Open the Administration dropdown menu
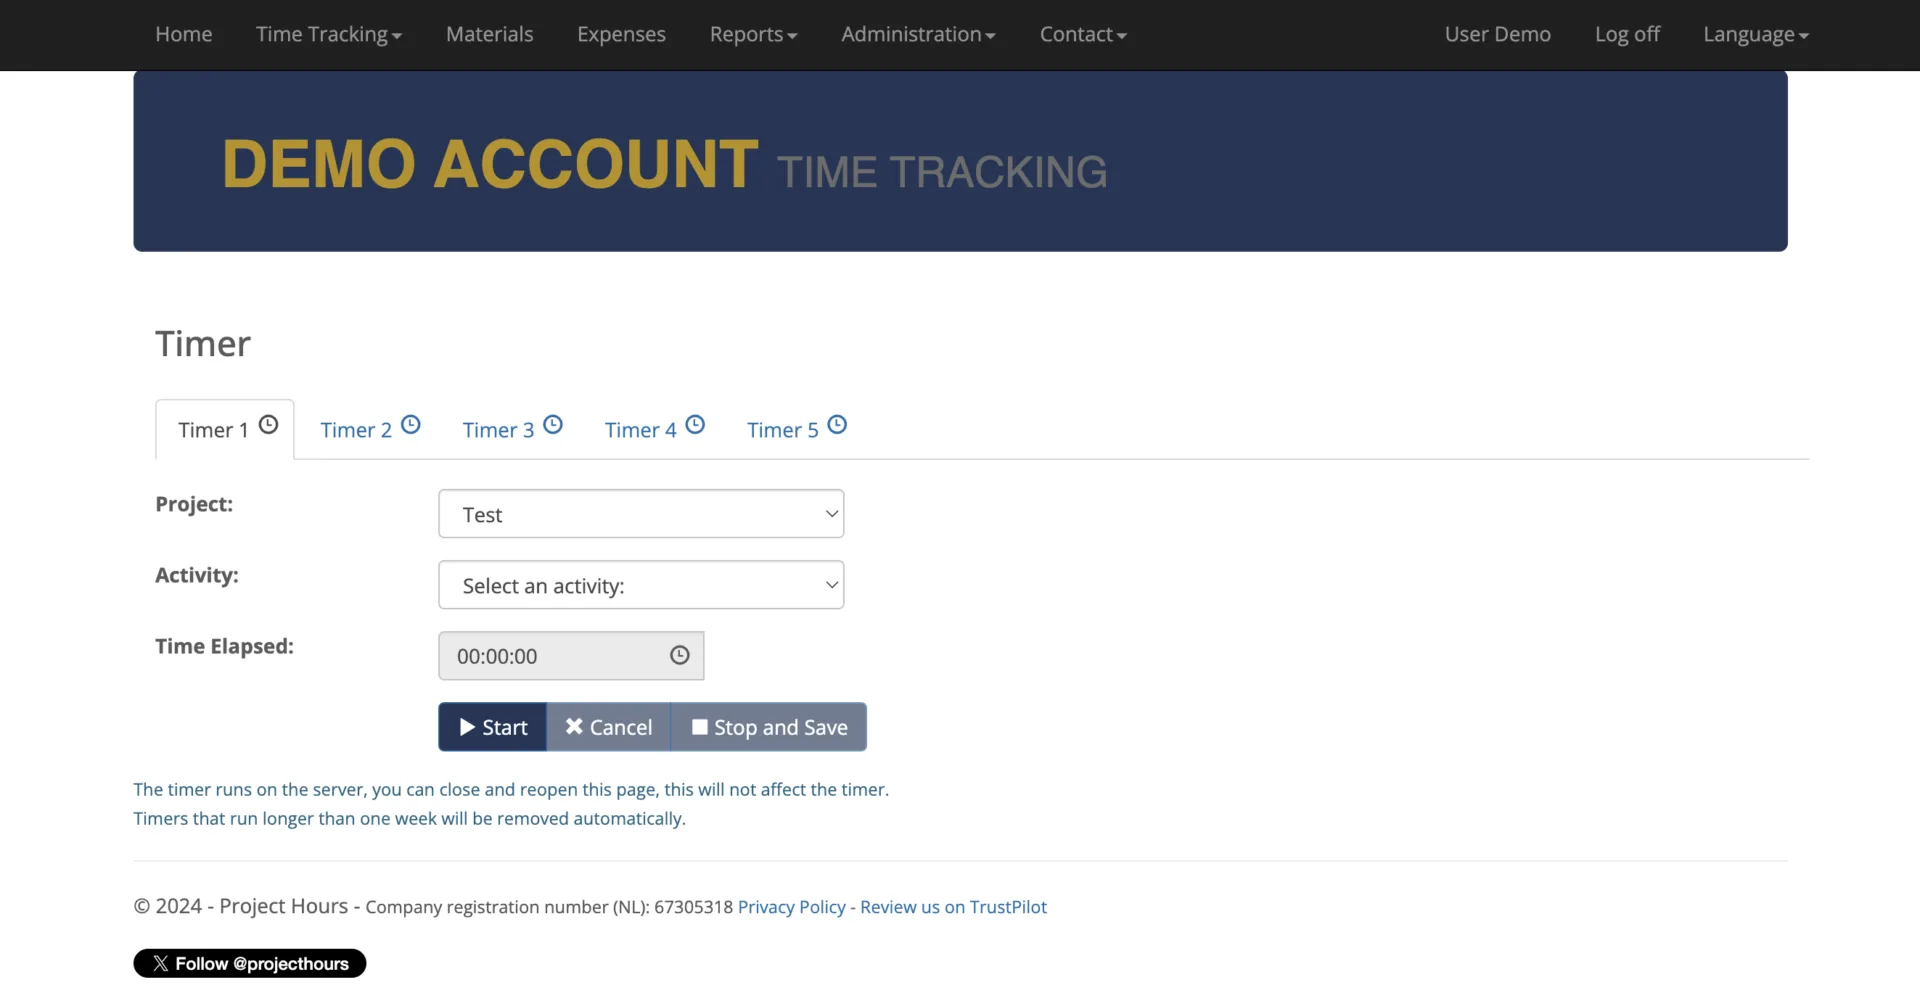The width and height of the screenshot is (1920, 1001). tap(917, 34)
